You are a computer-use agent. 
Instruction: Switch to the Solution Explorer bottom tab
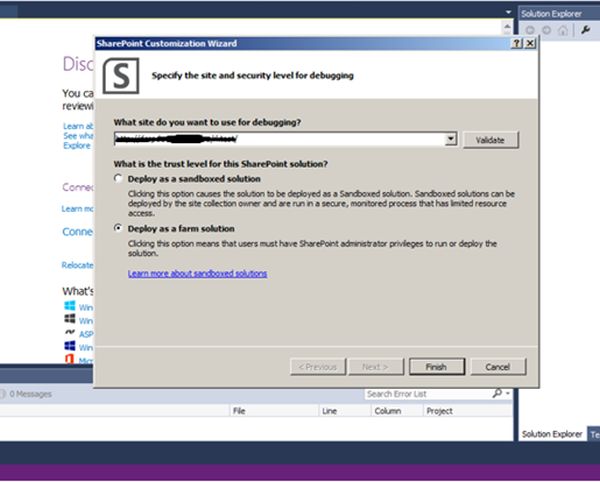[x=552, y=434]
